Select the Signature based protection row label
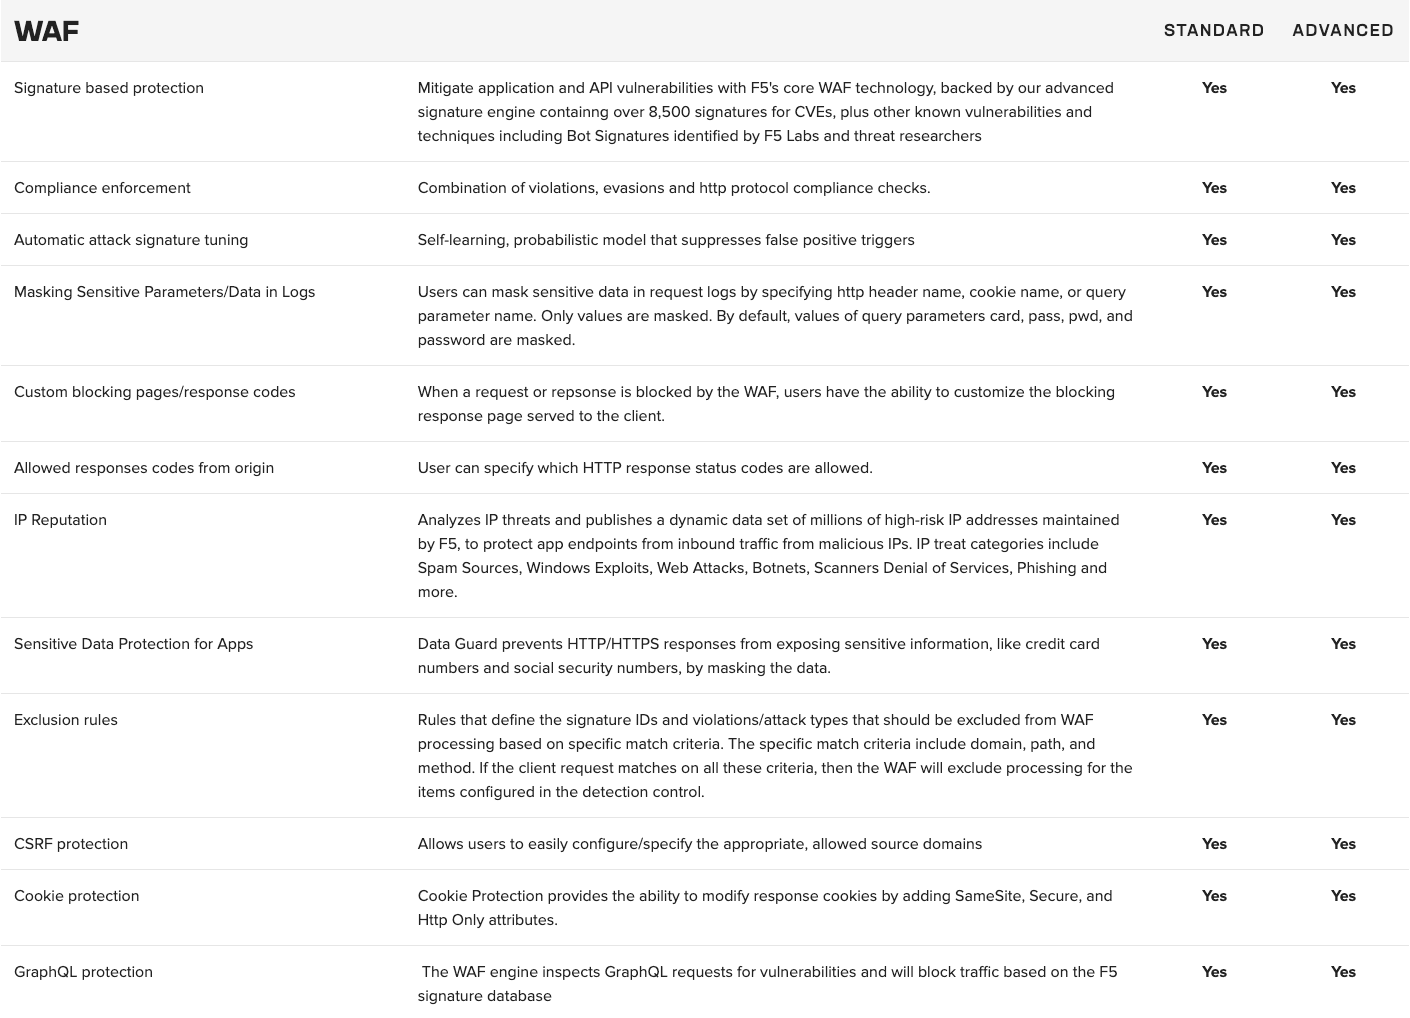1410x1018 pixels. [x=109, y=88]
